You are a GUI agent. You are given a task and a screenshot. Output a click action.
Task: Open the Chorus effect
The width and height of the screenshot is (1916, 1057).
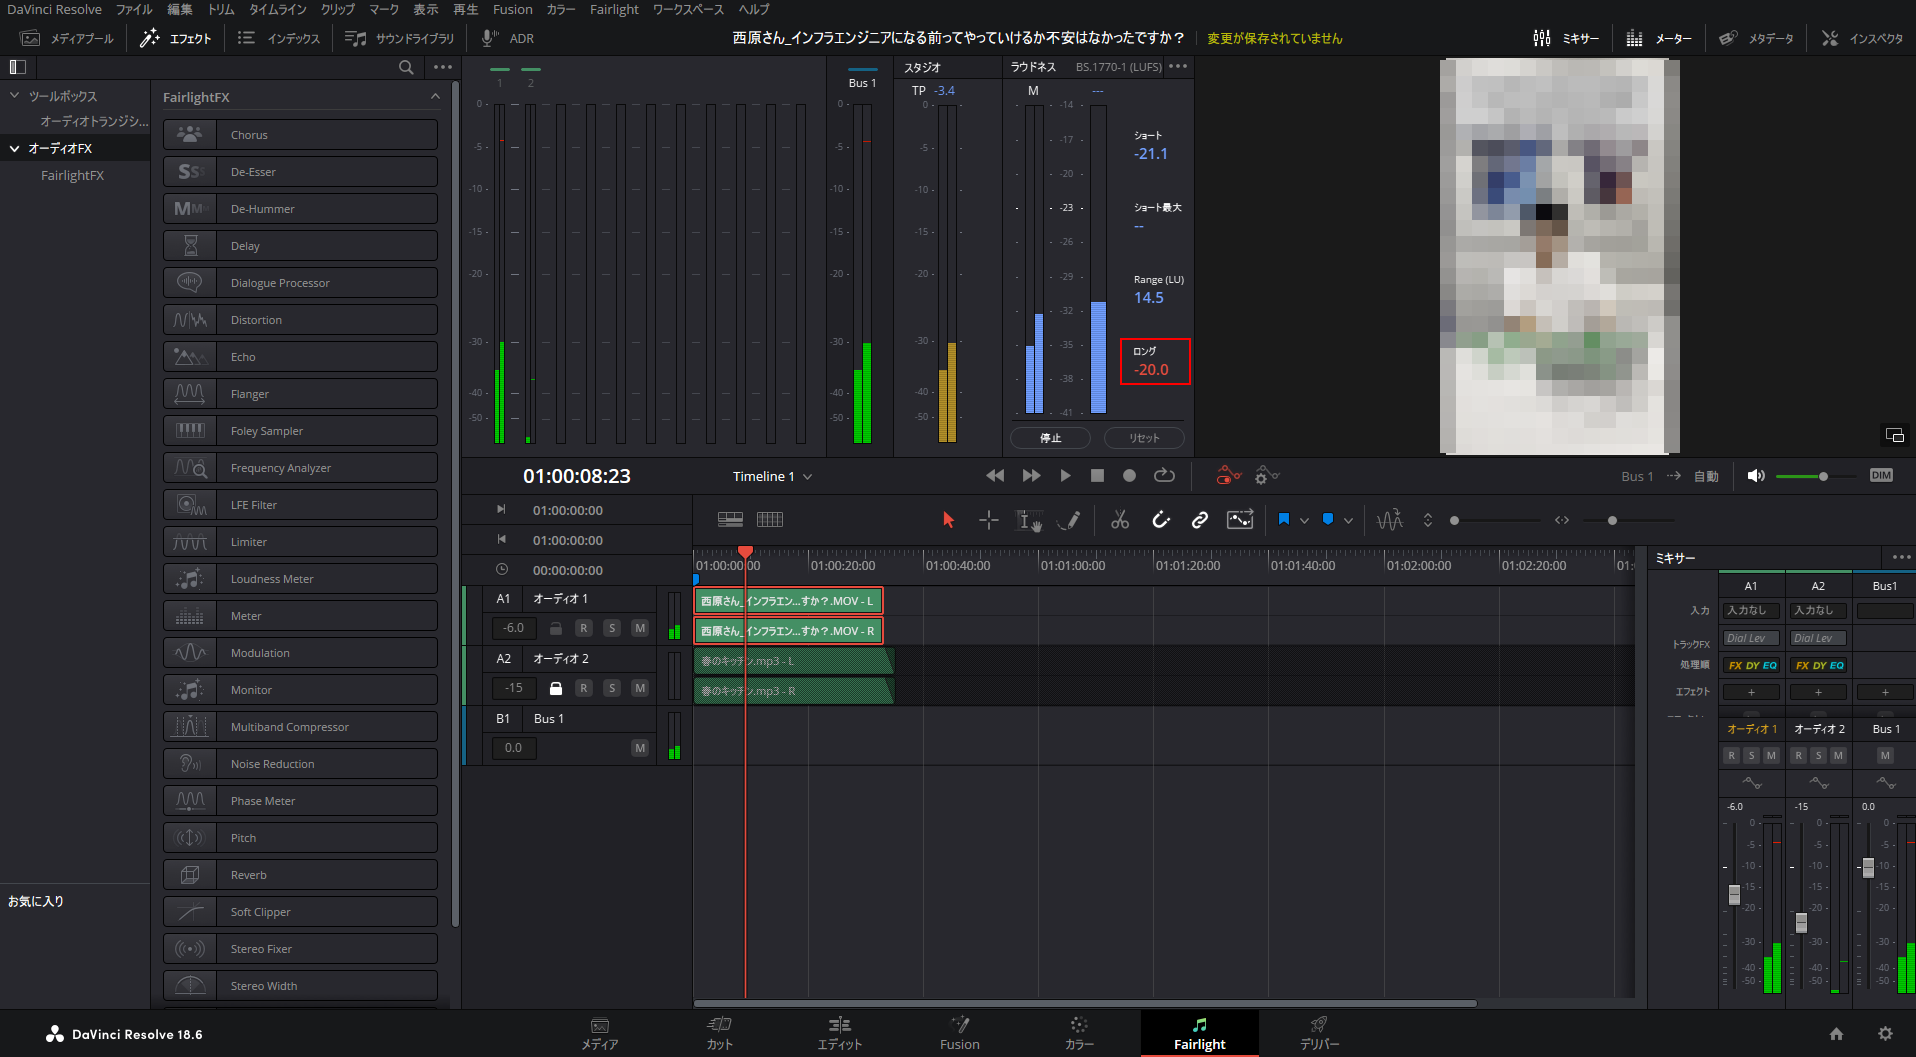[300, 135]
